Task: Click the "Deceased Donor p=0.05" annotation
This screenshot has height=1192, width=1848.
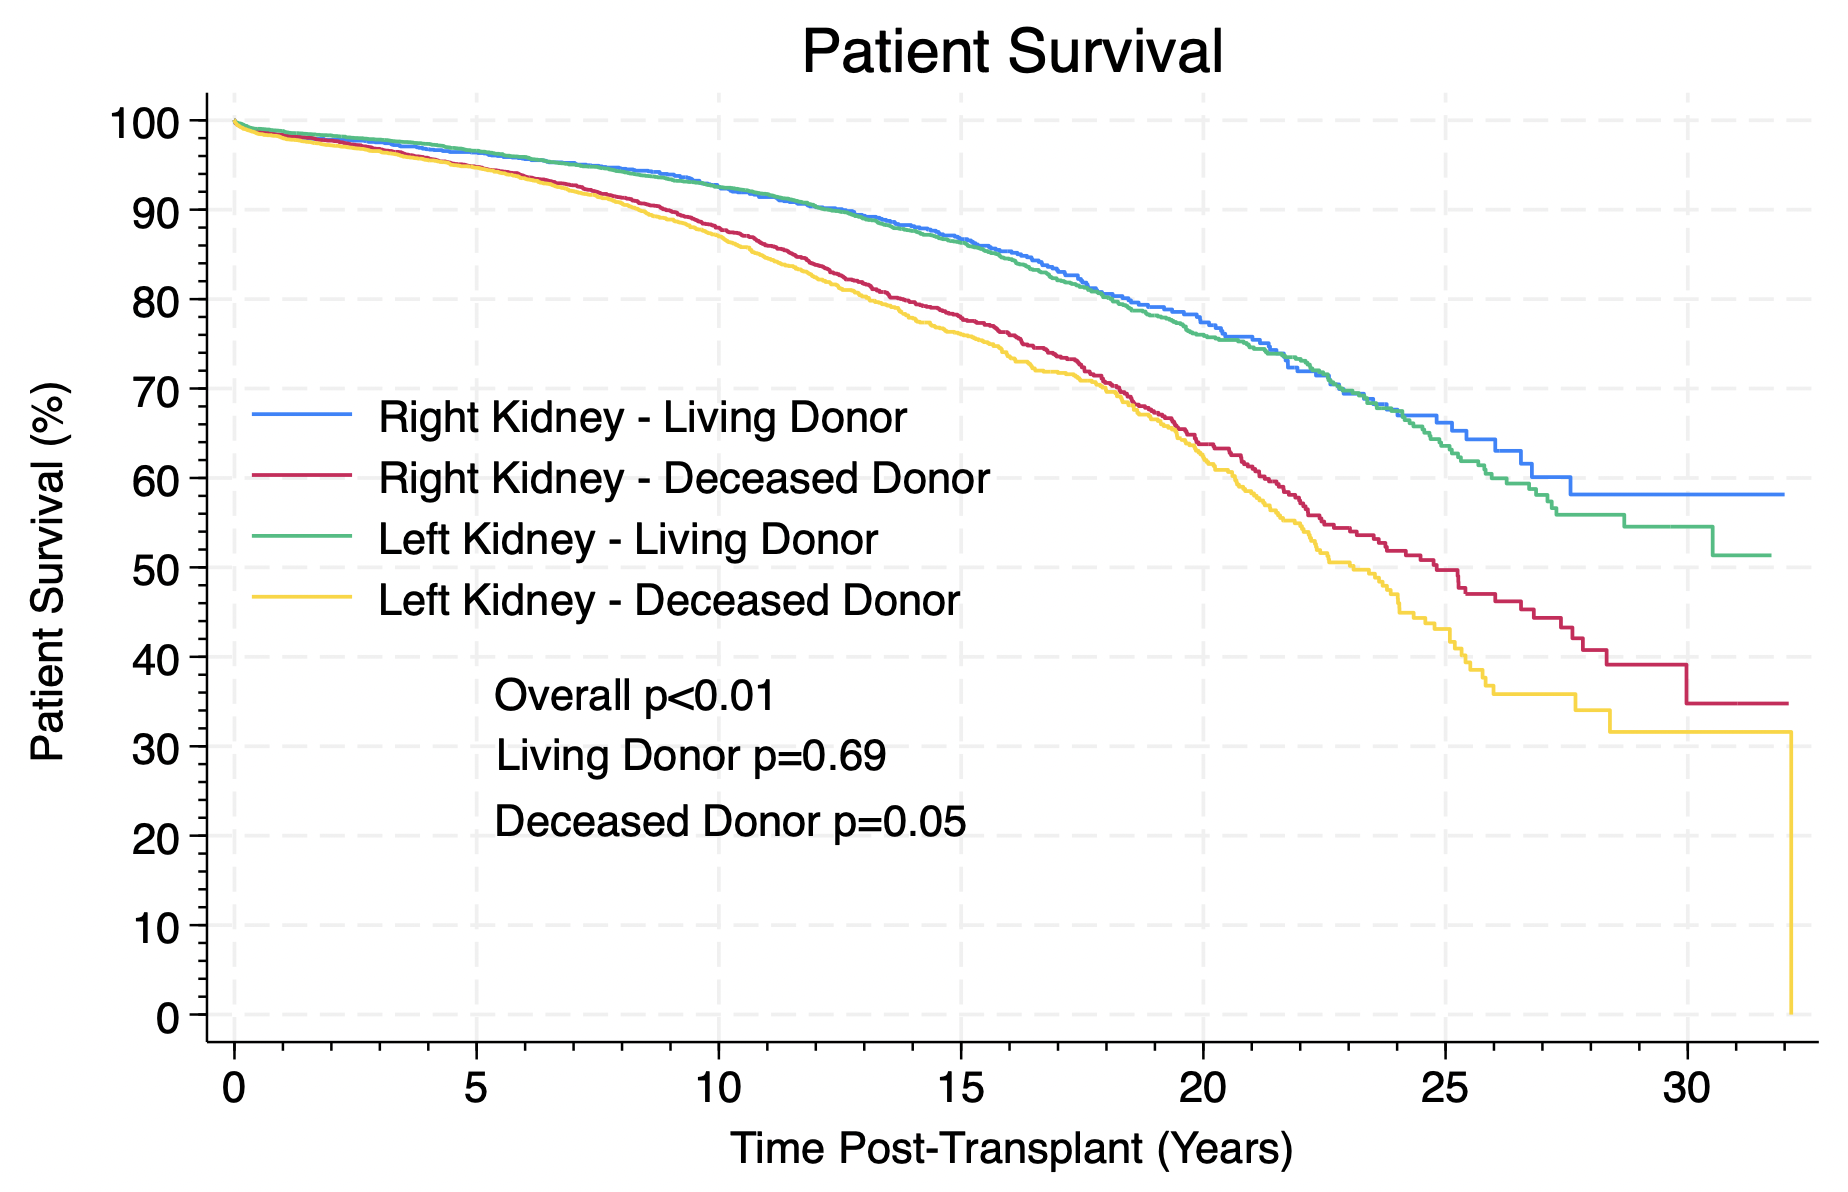Action: (730, 822)
